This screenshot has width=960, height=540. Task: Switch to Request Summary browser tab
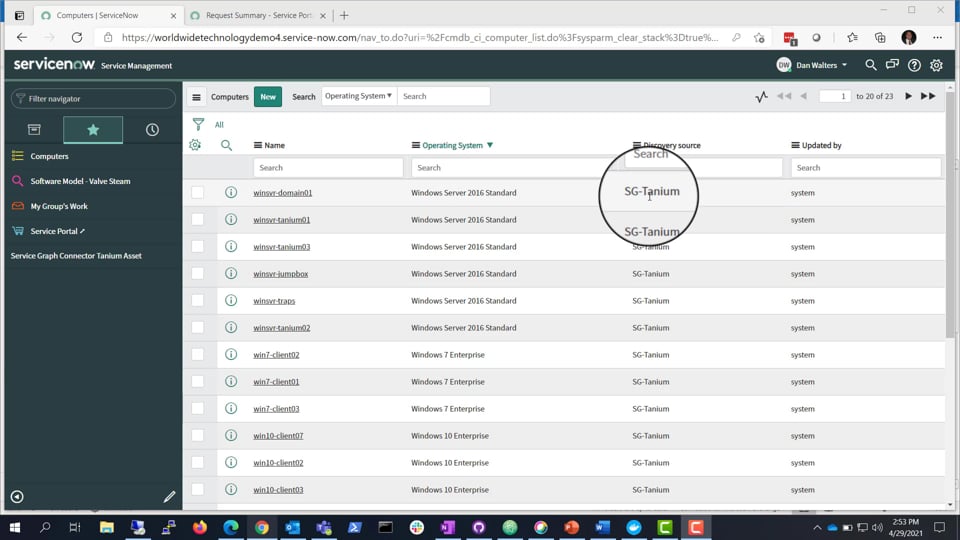pos(258,15)
